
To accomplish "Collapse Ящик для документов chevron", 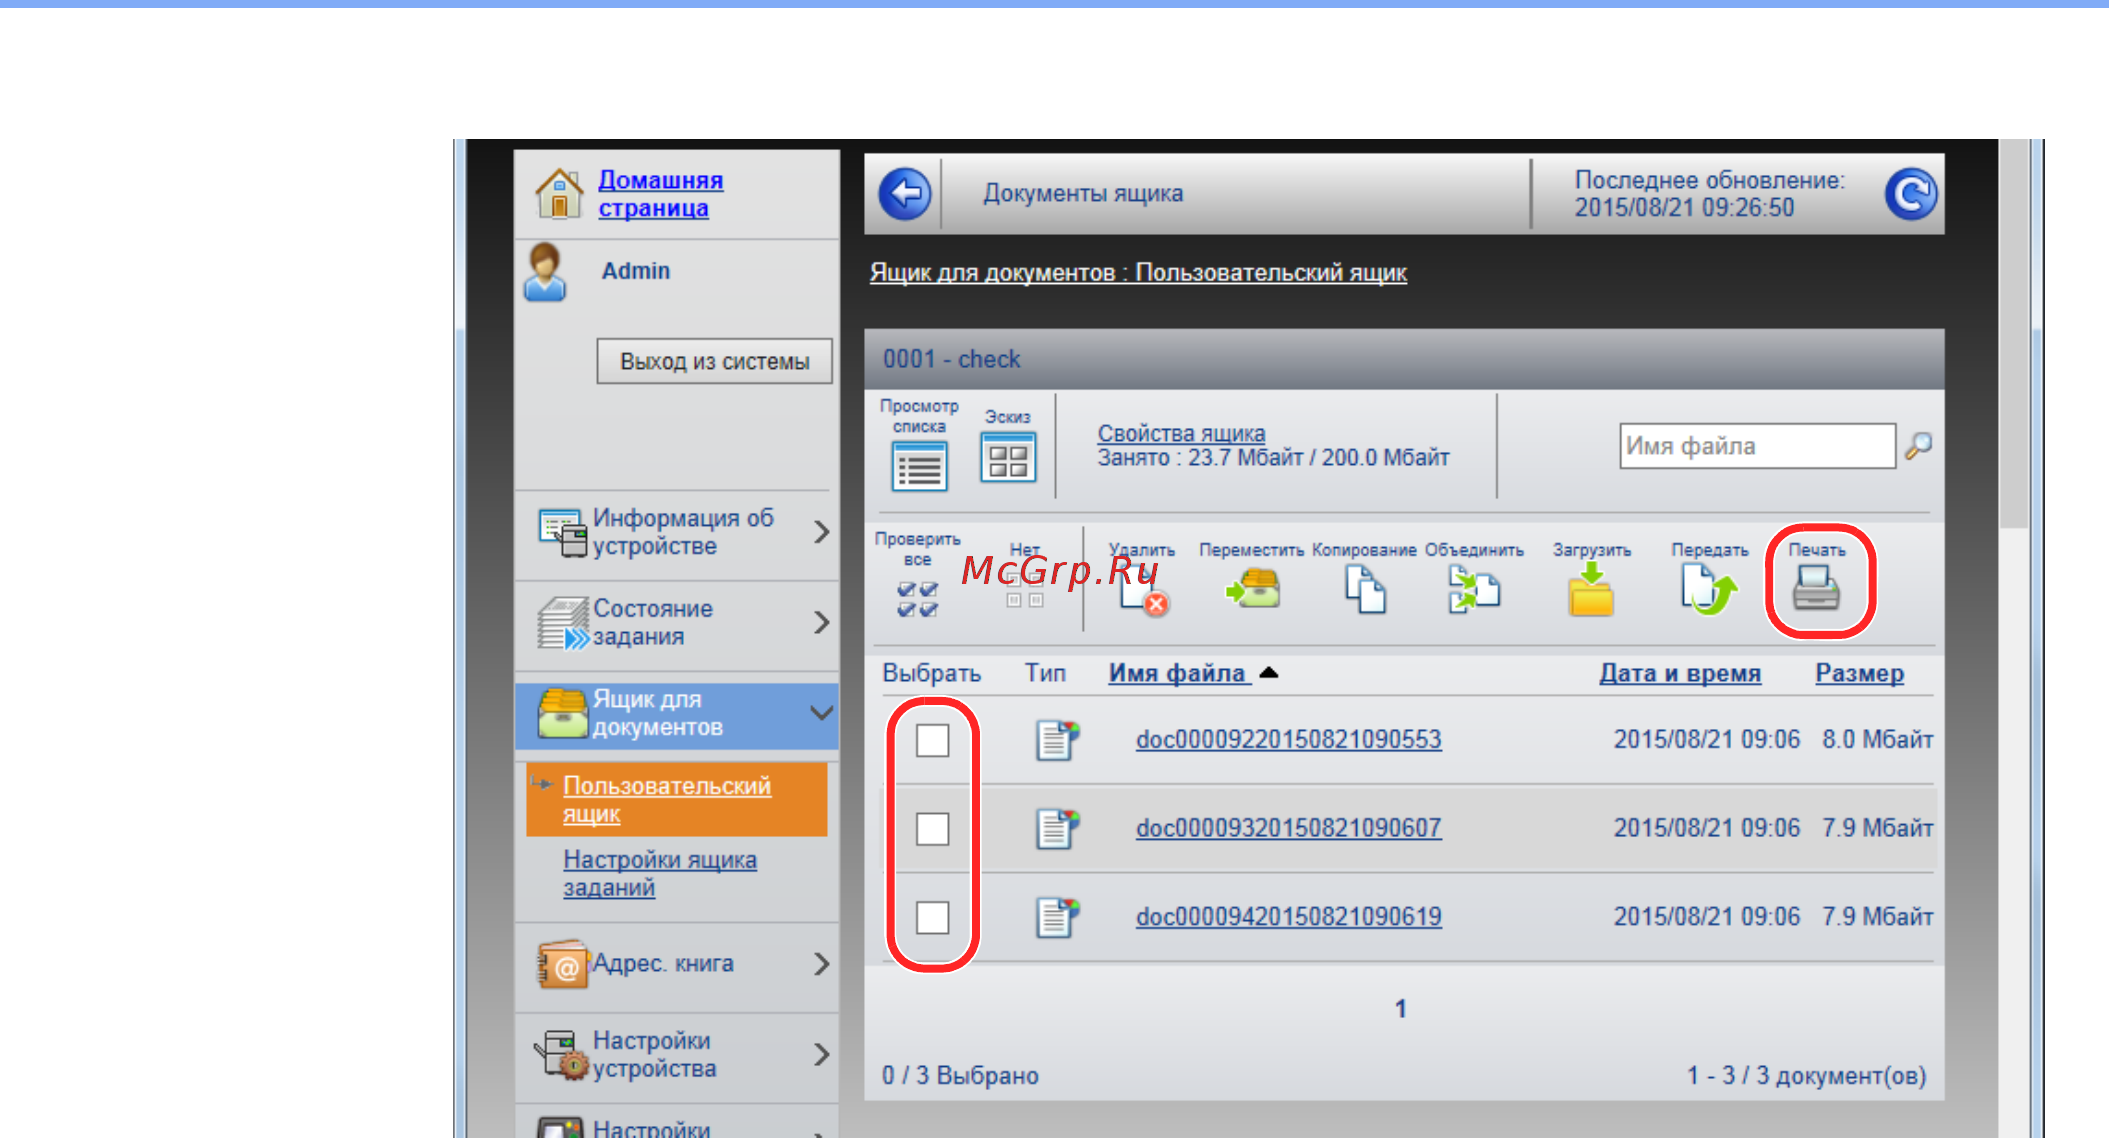I will coord(821,713).
